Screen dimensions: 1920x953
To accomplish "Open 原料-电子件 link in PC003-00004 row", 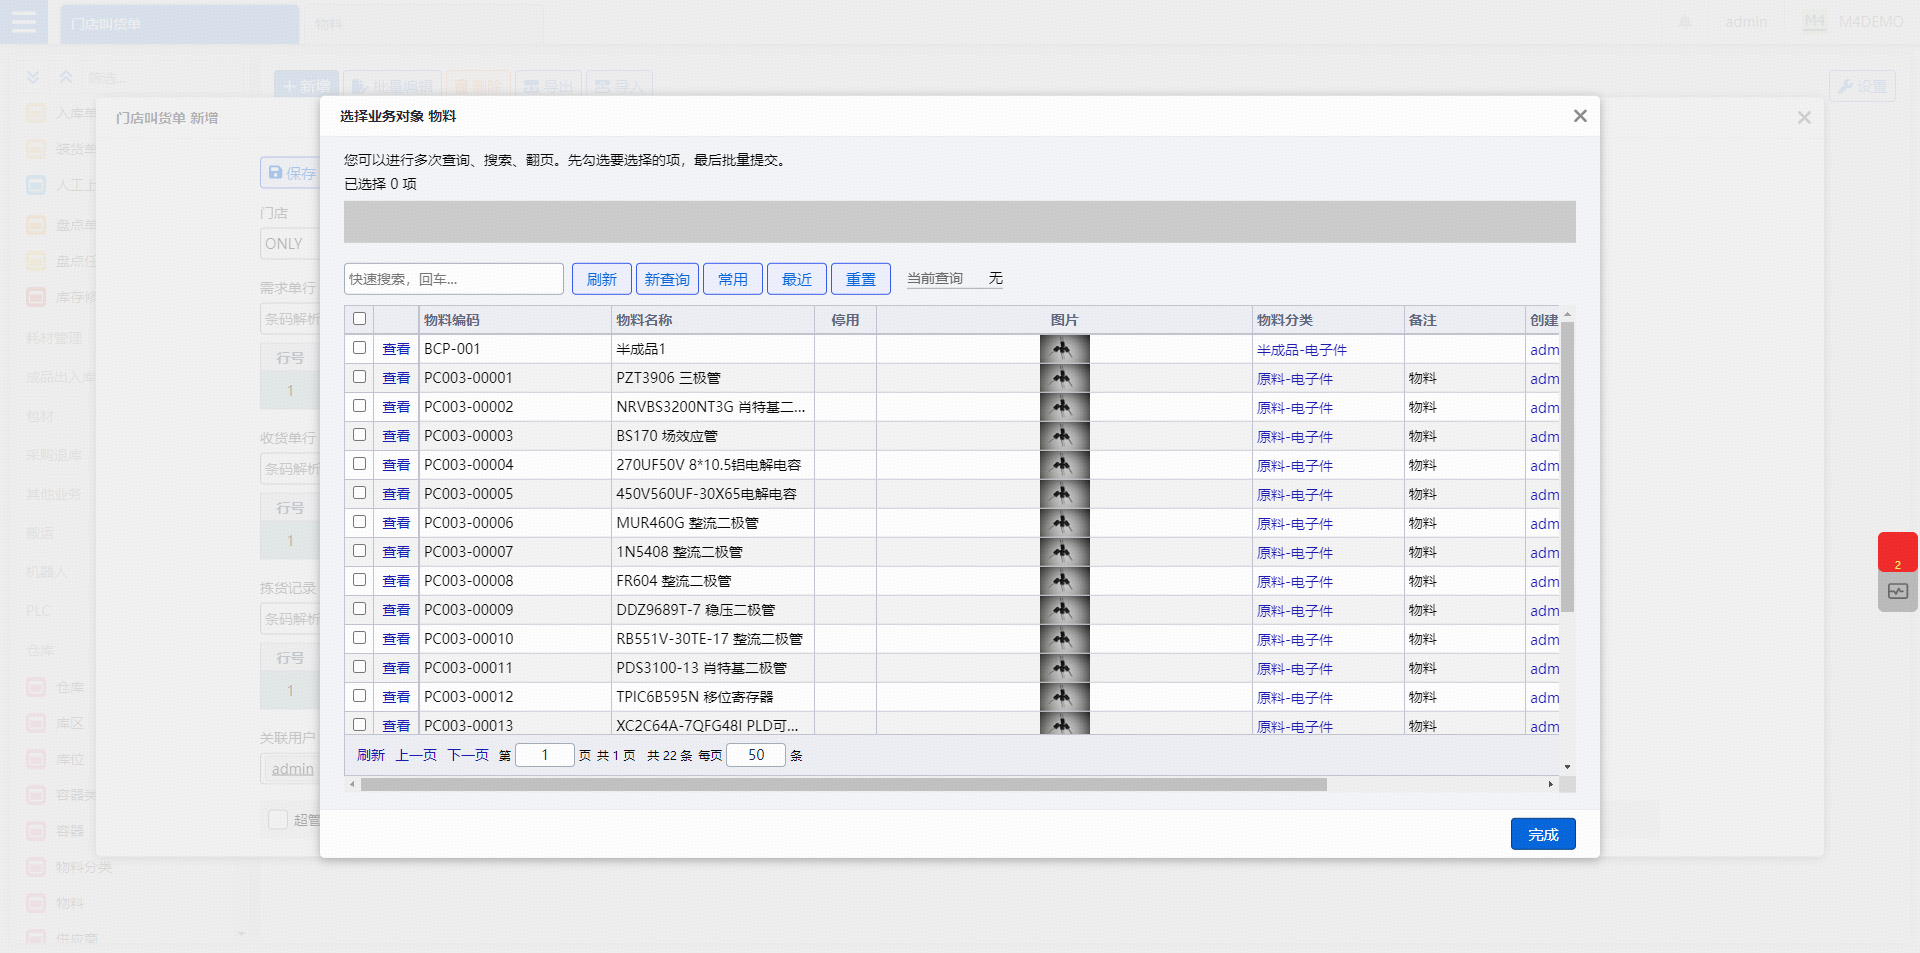I will pyautogui.click(x=1295, y=466).
